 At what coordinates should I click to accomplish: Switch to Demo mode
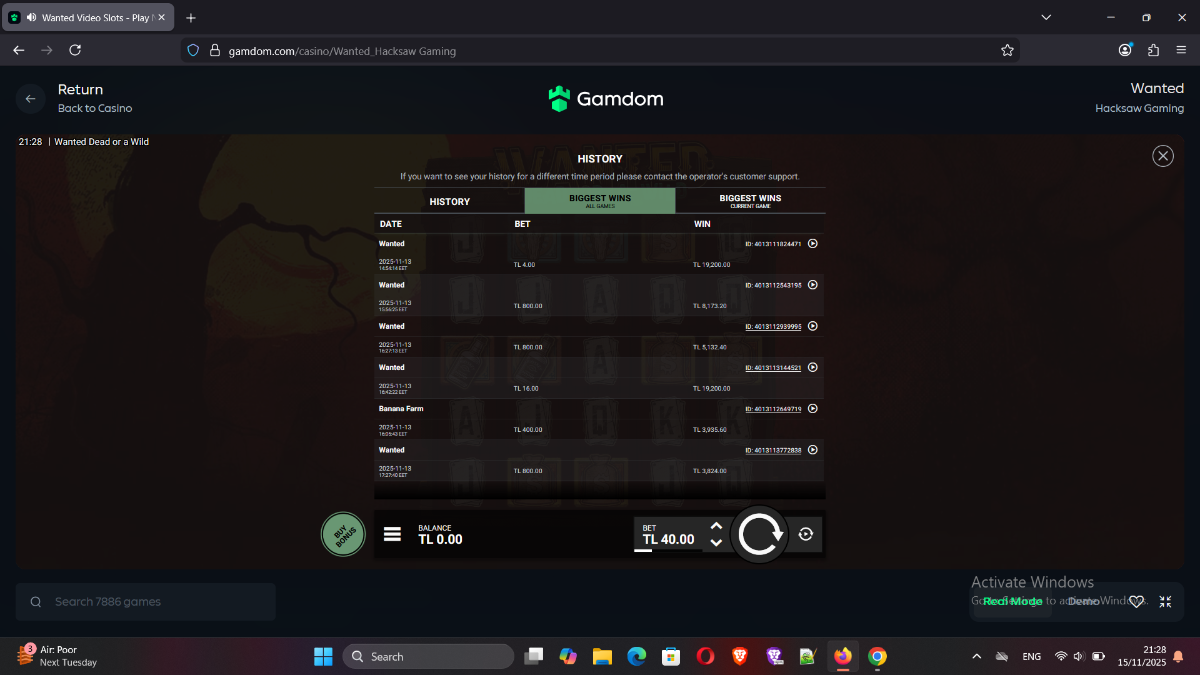pos(1084,601)
